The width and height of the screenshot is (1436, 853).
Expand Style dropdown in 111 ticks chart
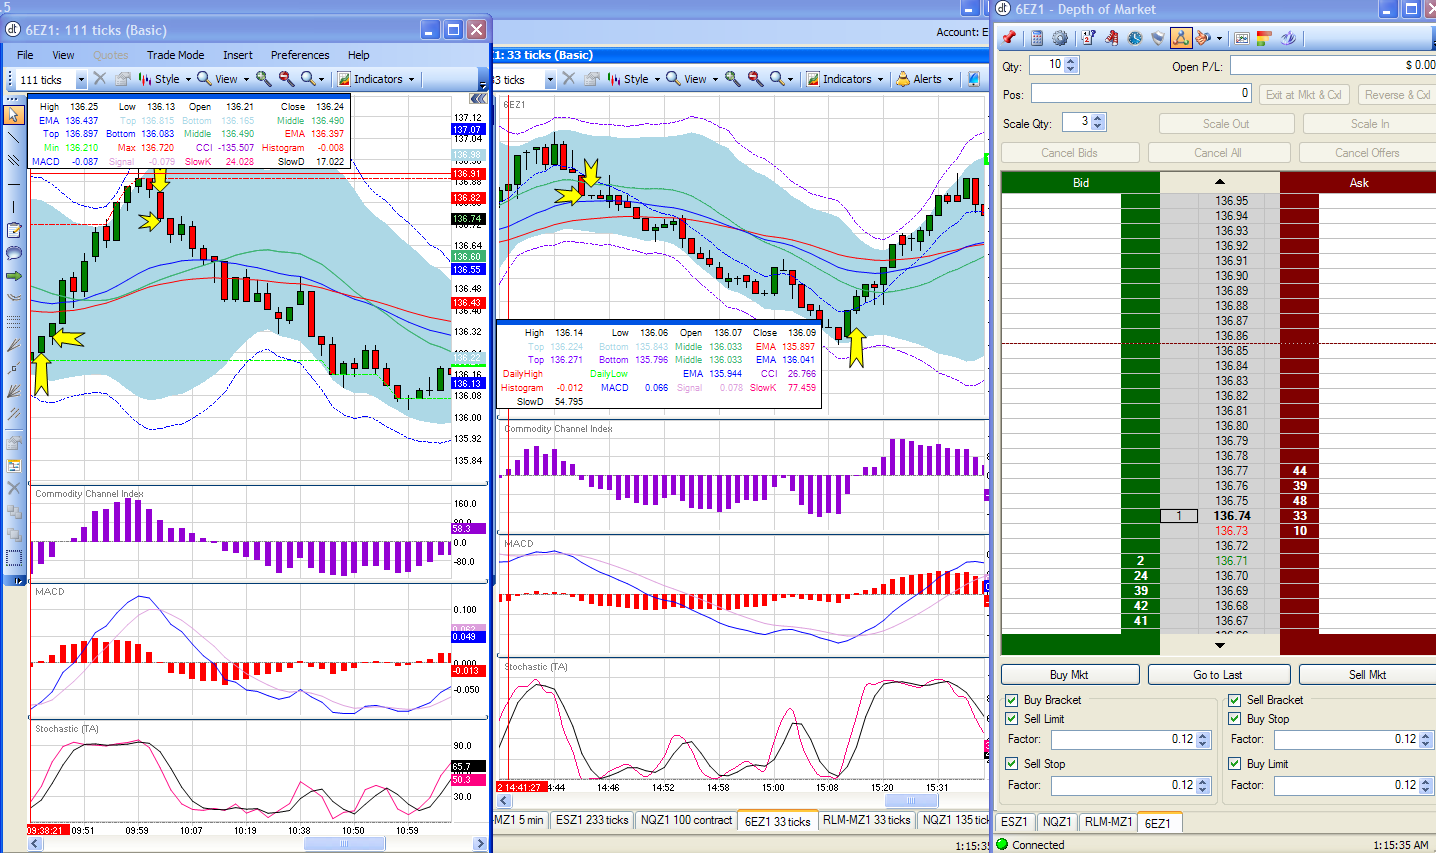[x=188, y=80]
